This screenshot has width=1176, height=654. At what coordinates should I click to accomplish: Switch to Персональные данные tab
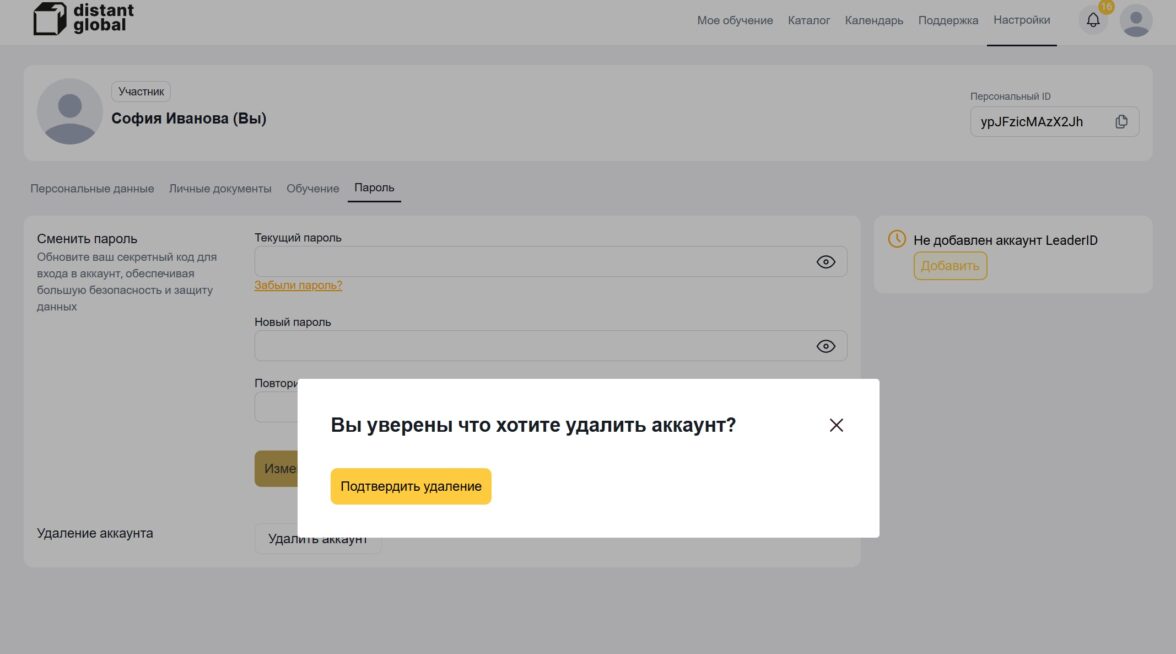point(92,188)
